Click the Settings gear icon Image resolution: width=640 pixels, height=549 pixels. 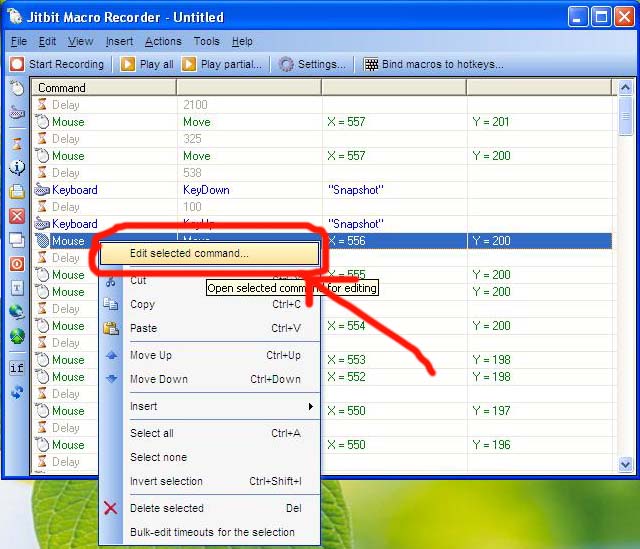click(x=286, y=64)
